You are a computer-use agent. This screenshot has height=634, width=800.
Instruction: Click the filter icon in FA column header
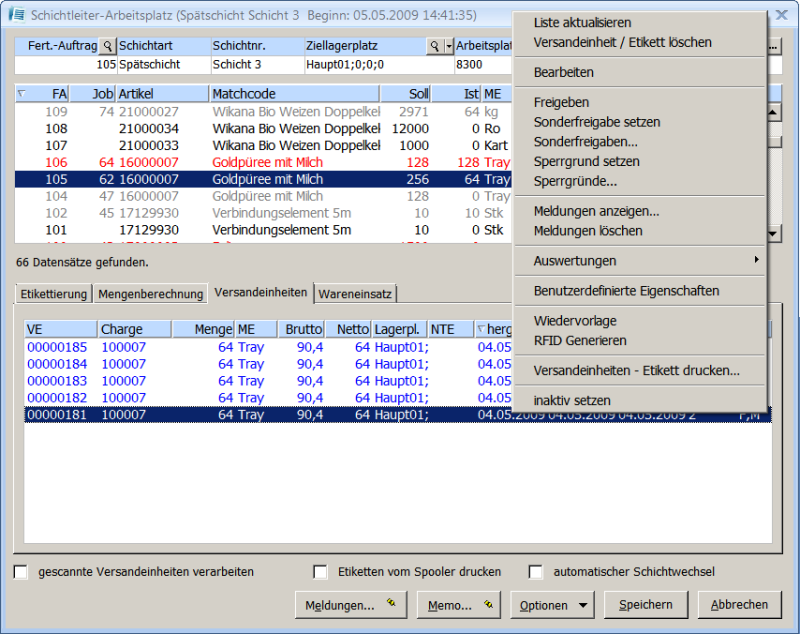(x=23, y=93)
